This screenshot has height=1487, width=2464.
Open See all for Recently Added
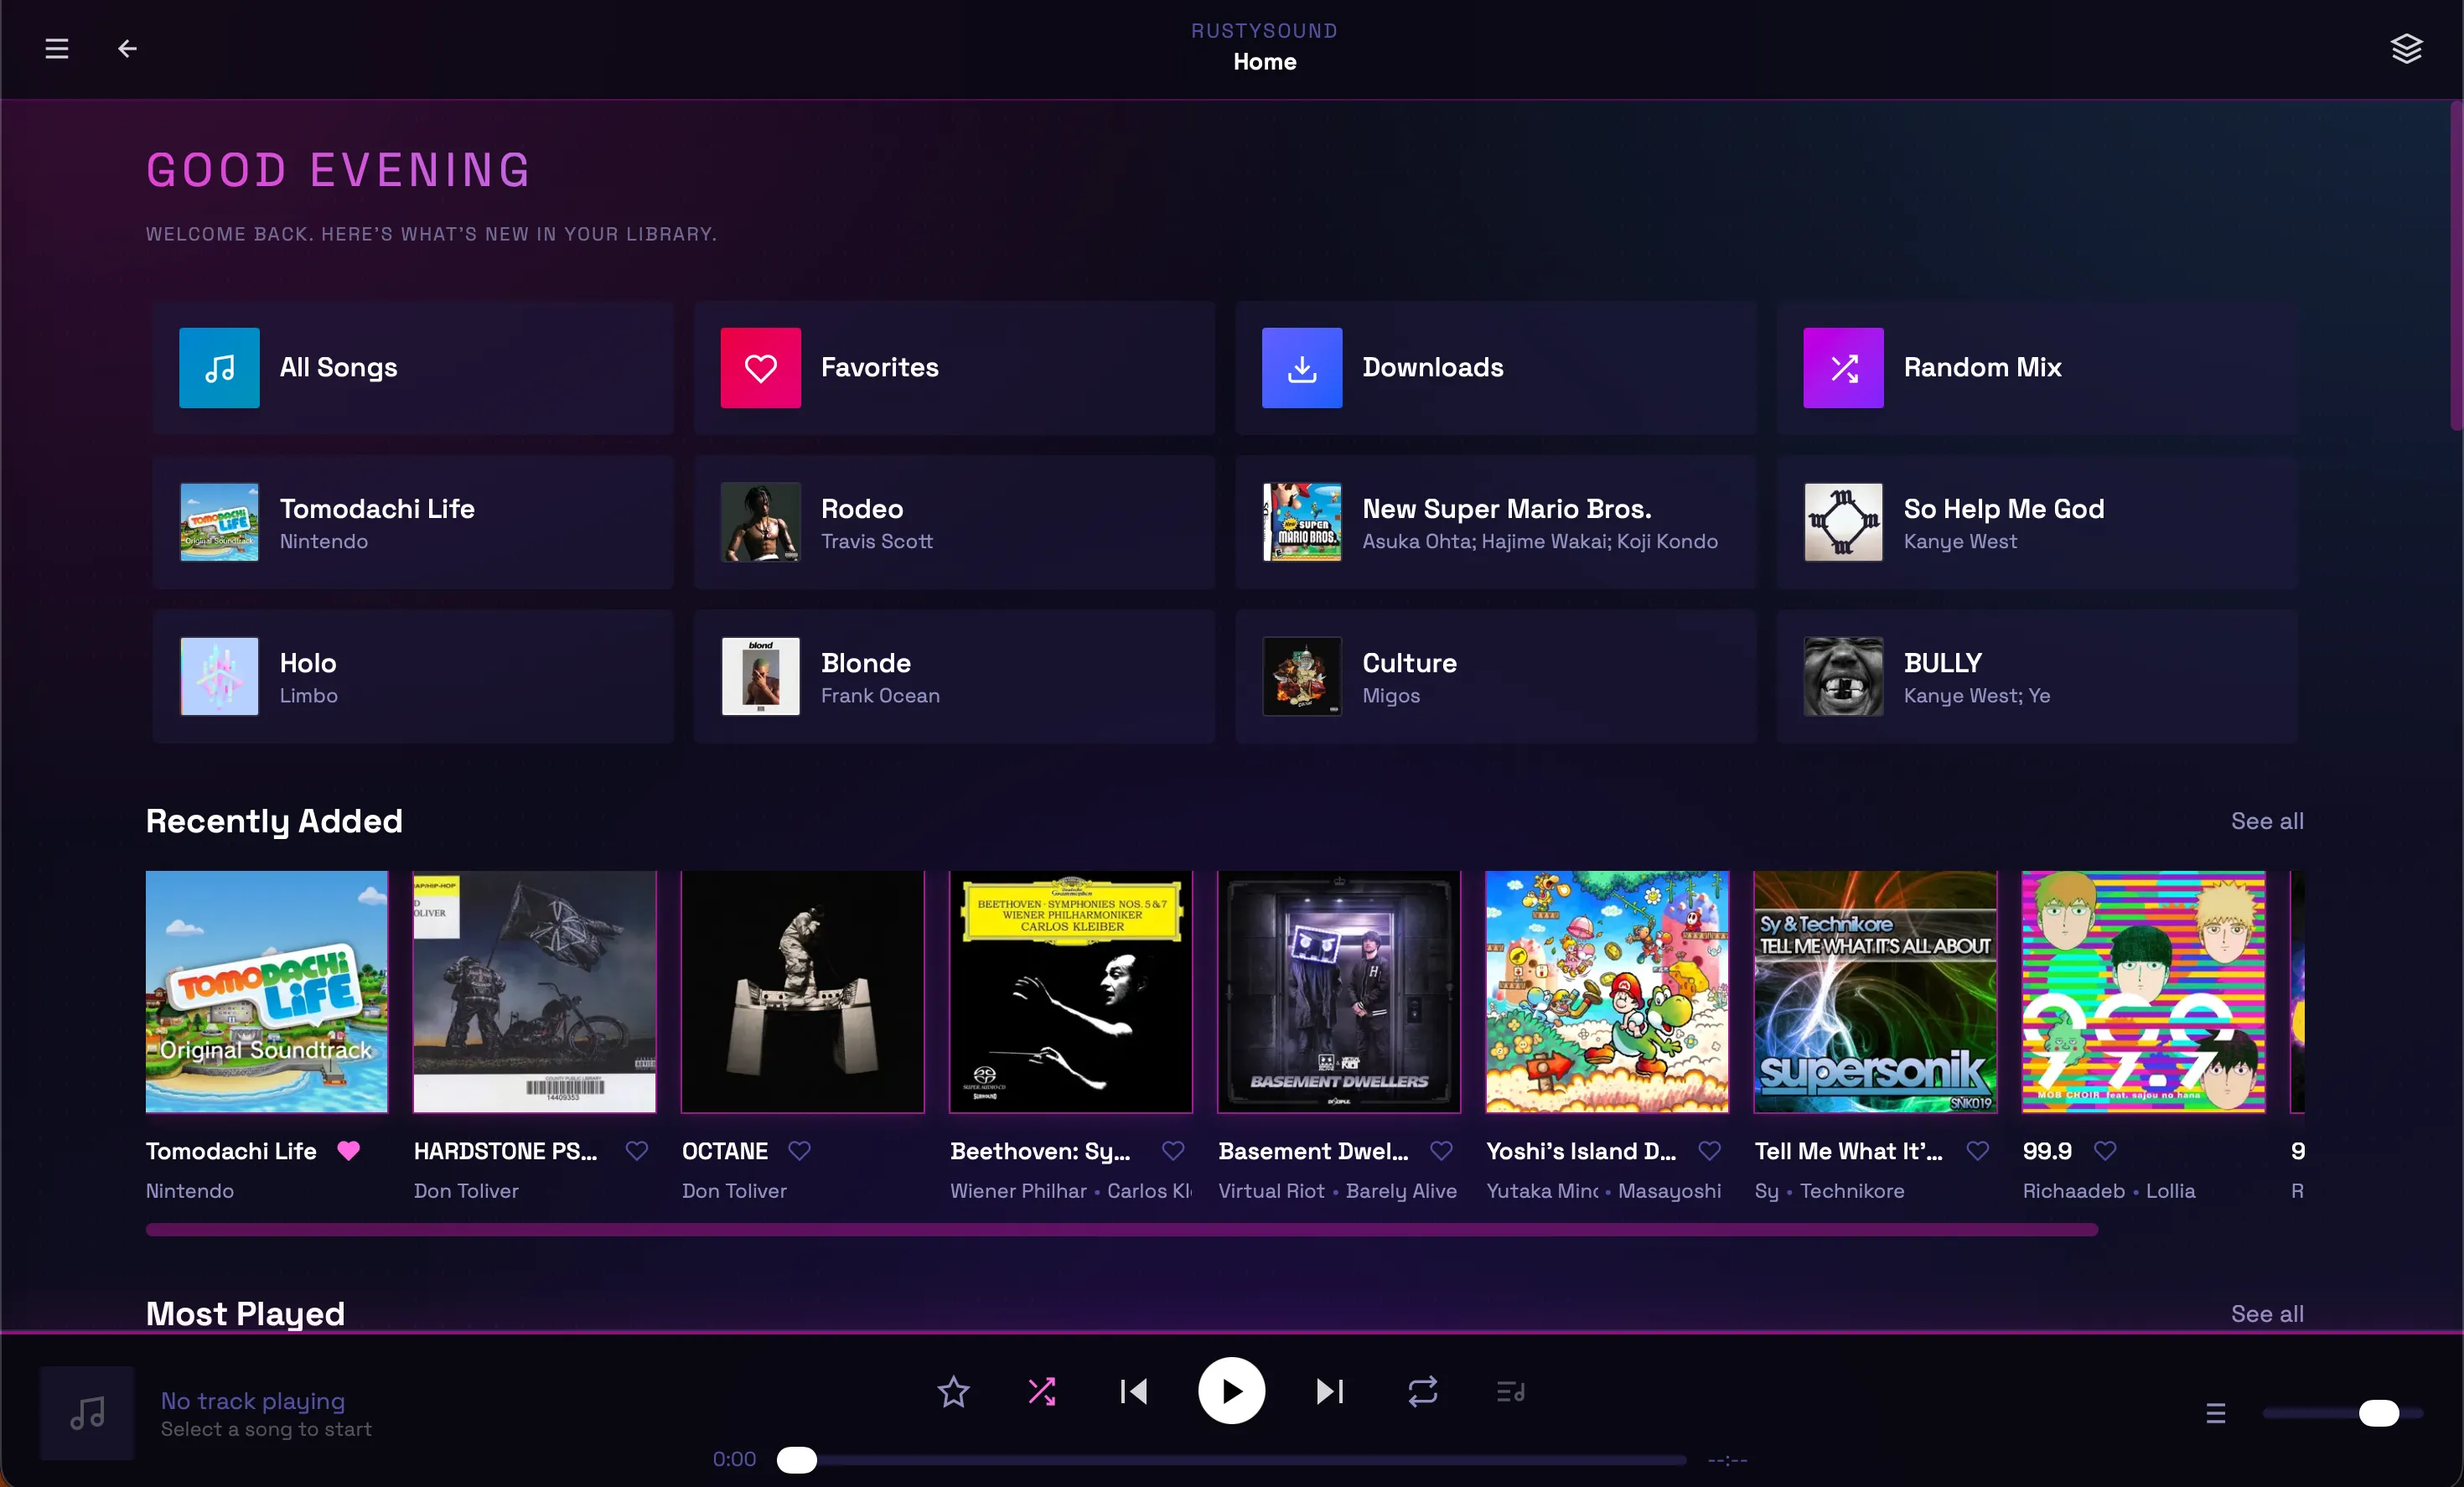[x=2266, y=821]
